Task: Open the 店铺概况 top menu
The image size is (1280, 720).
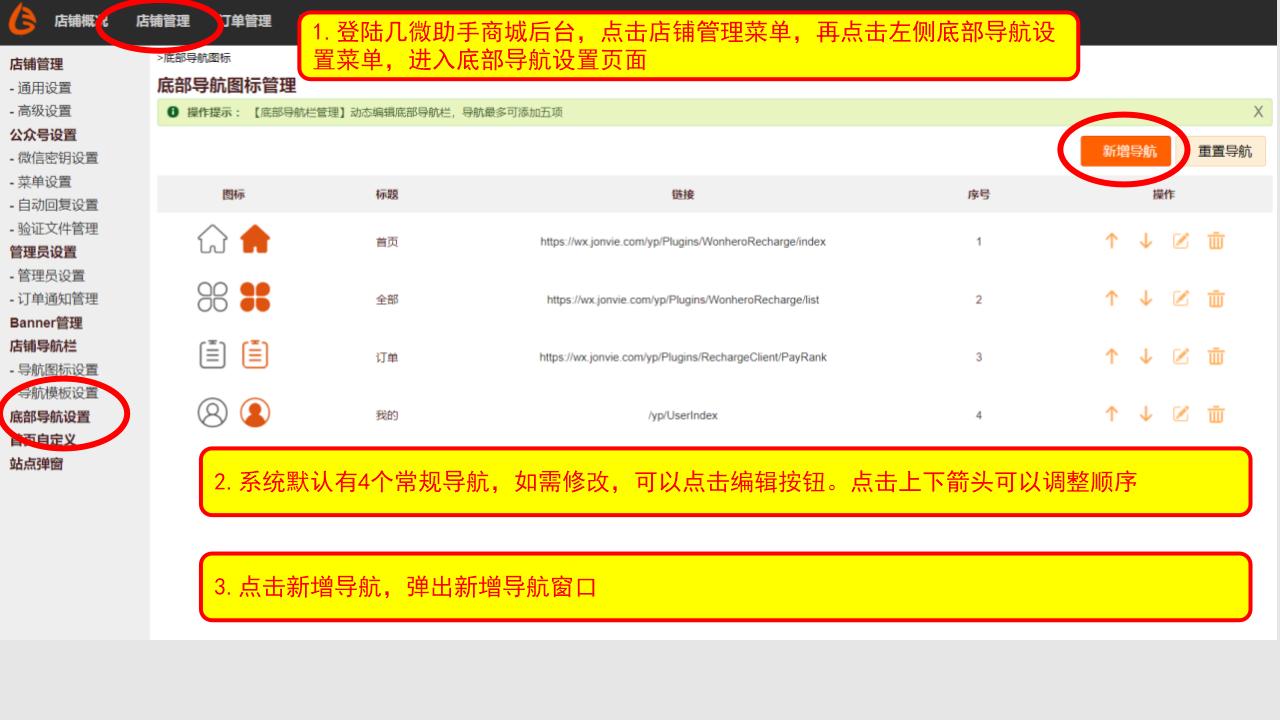Action: (x=81, y=21)
